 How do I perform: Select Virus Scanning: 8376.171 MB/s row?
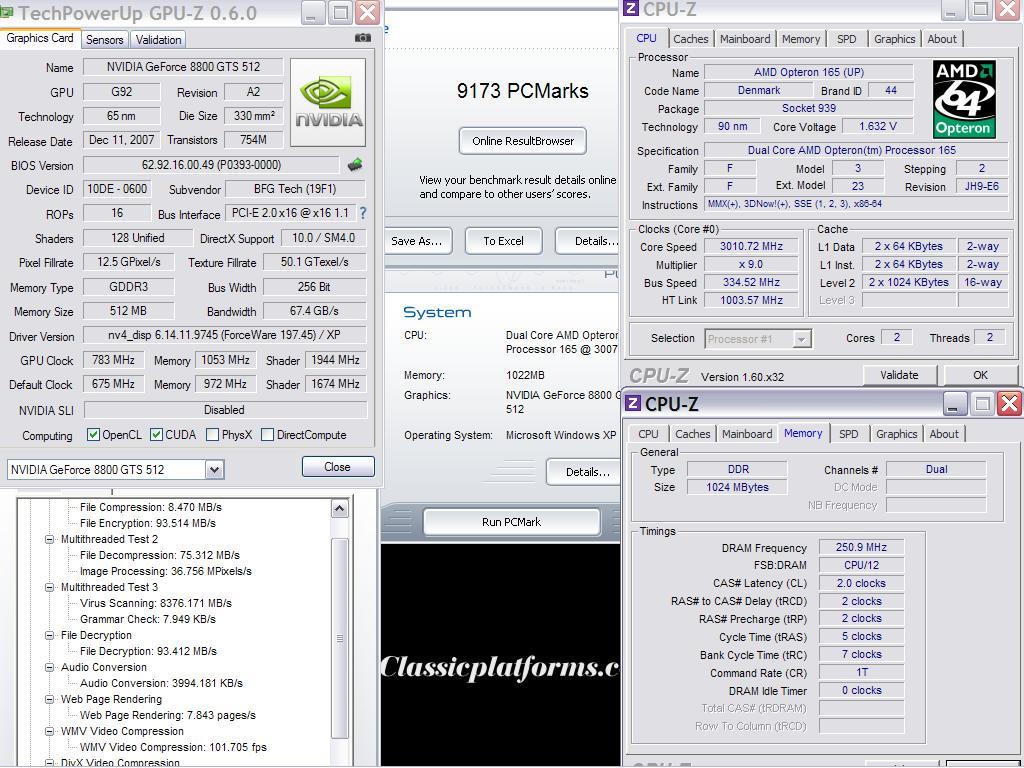click(x=155, y=603)
